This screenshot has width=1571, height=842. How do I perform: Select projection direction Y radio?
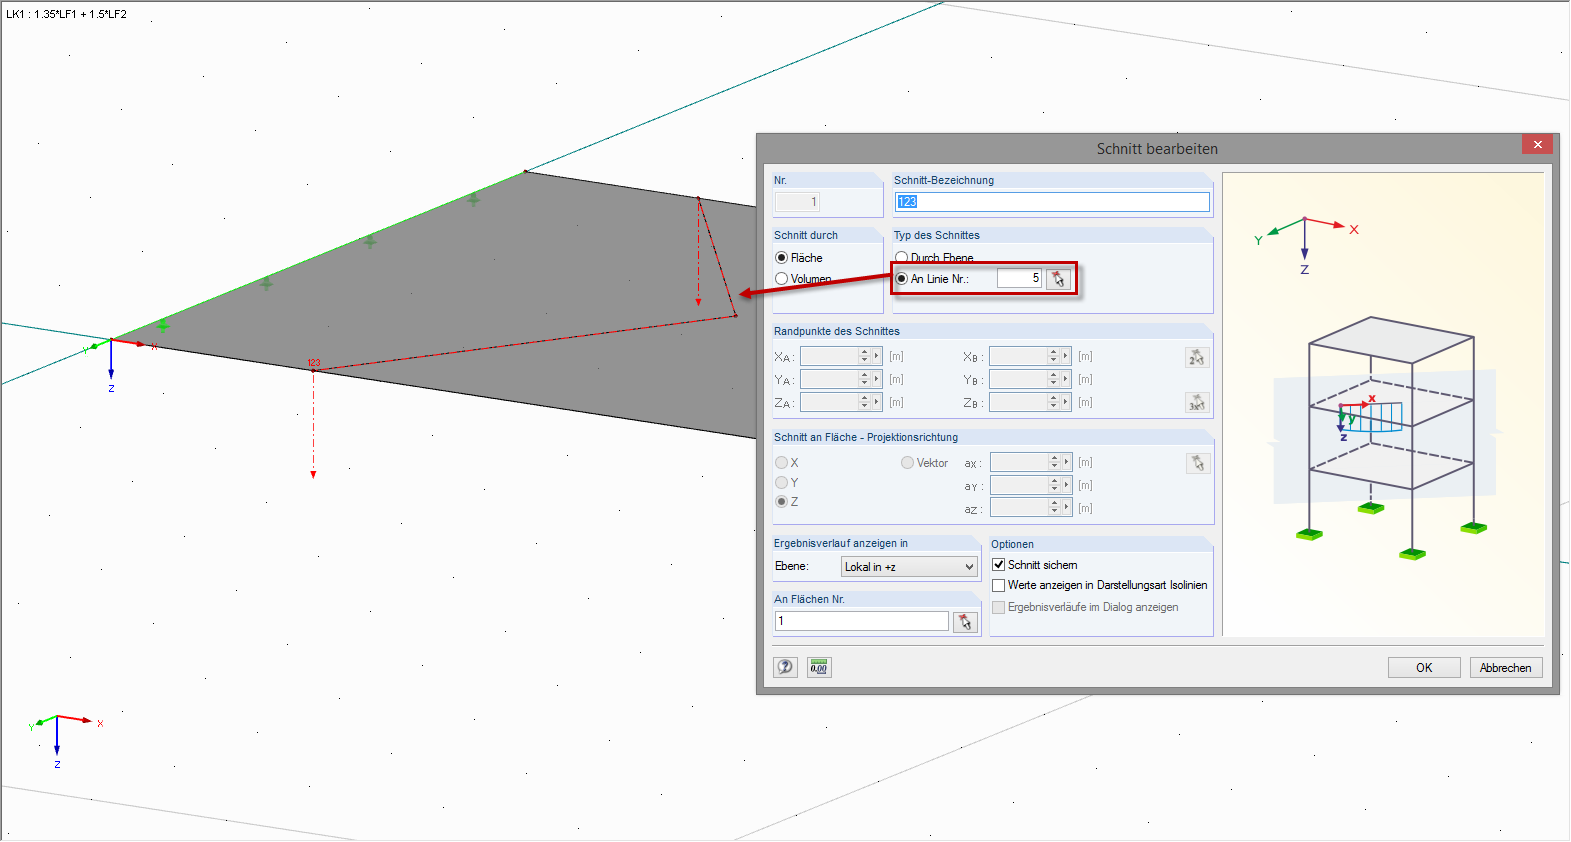782,483
